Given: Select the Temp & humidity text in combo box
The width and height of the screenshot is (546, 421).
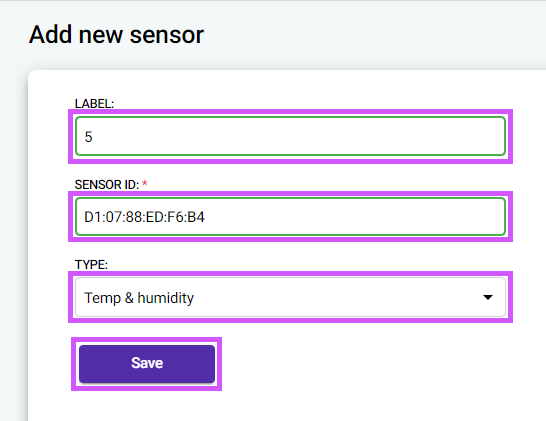Looking at the screenshot, I should coord(139,298).
